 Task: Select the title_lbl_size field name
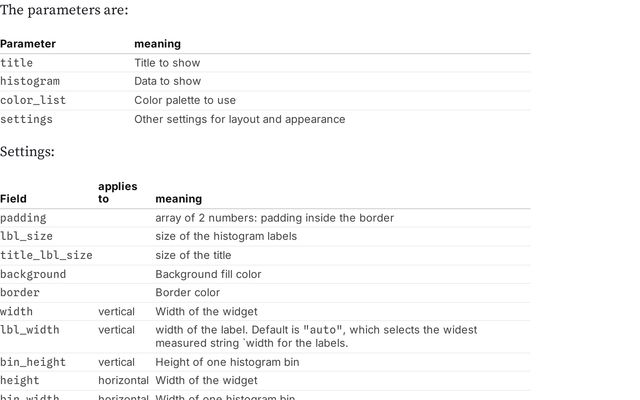coord(46,255)
